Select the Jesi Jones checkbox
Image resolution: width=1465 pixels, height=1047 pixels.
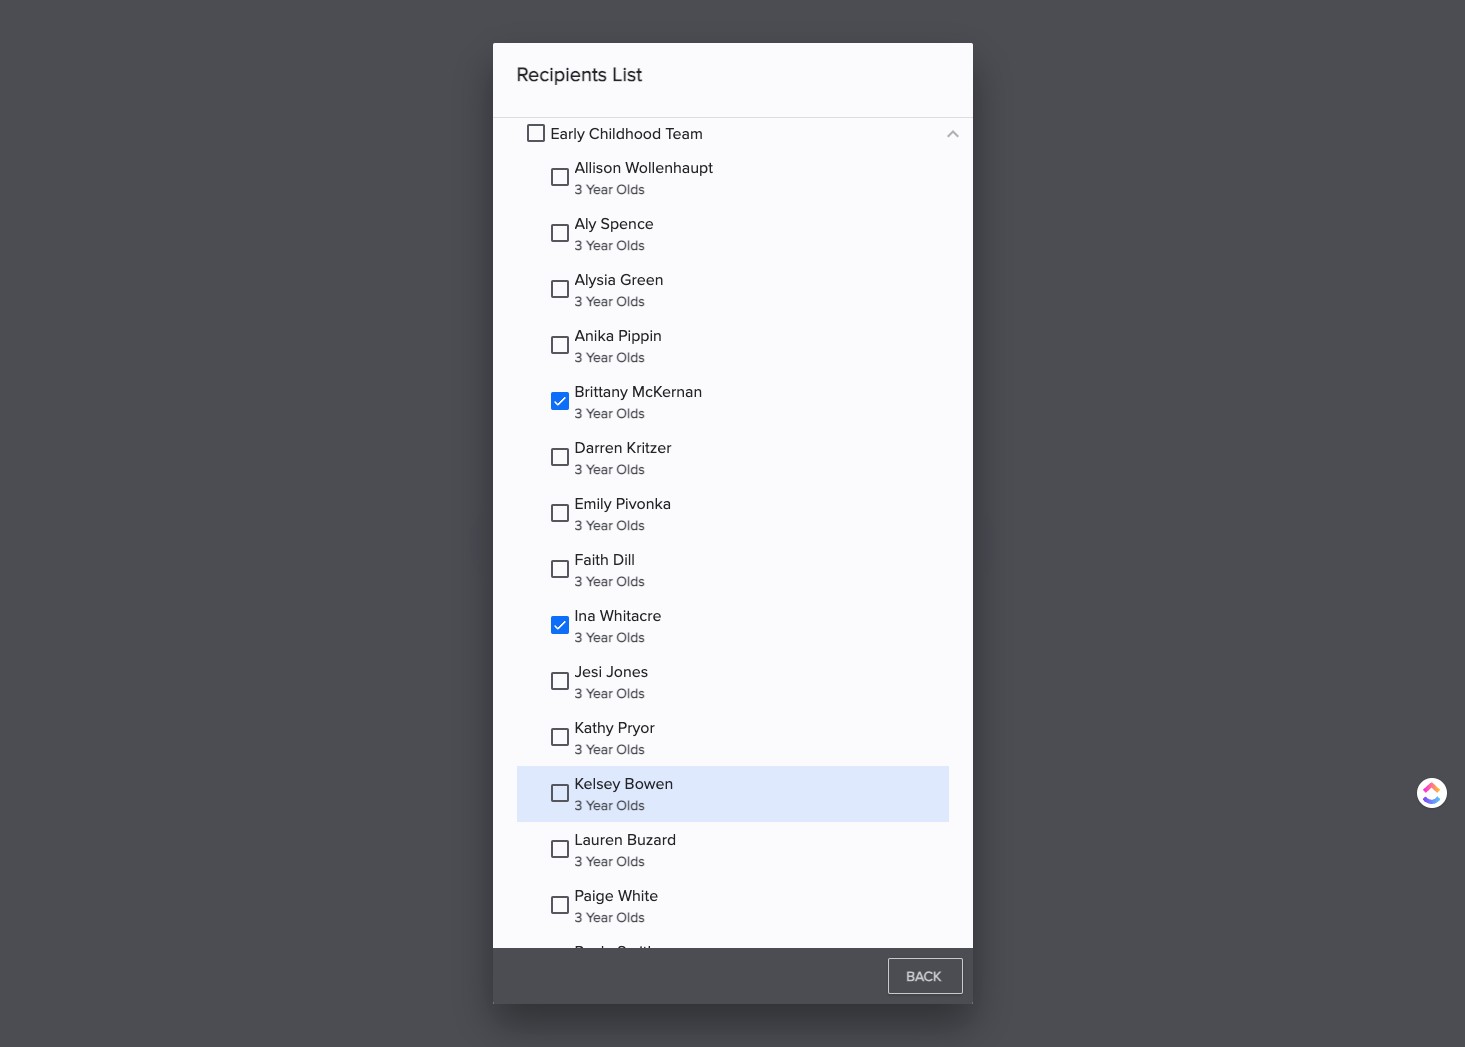pyautogui.click(x=560, y=681)
